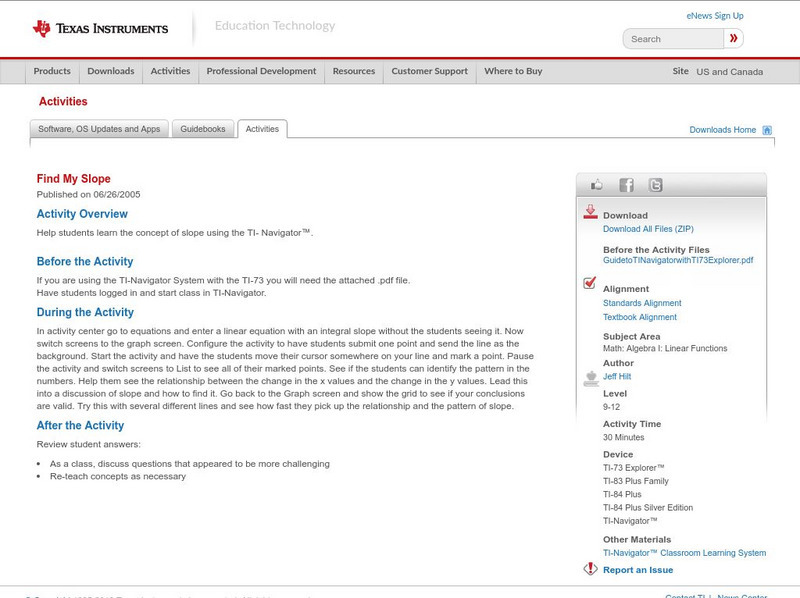Image resolution: width=800 pixels, height=598 pixels.
Task: Click the red search submit arrow
Action: click(x=733, y=38)
